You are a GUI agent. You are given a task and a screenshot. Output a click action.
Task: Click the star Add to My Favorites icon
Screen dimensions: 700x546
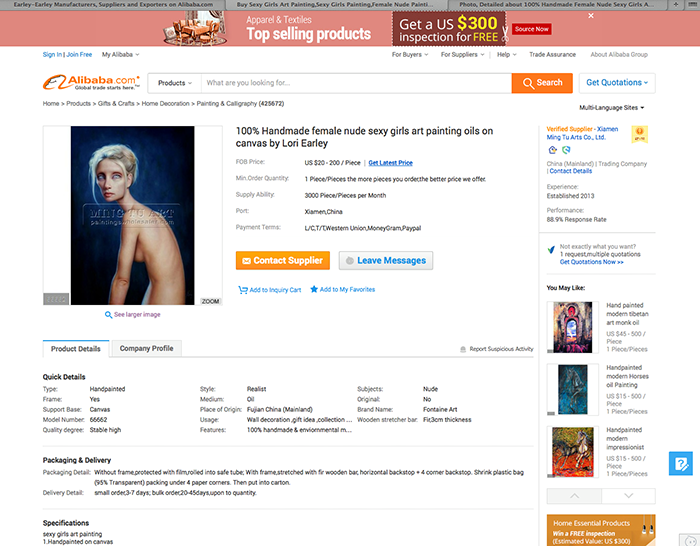pos(314,289)
